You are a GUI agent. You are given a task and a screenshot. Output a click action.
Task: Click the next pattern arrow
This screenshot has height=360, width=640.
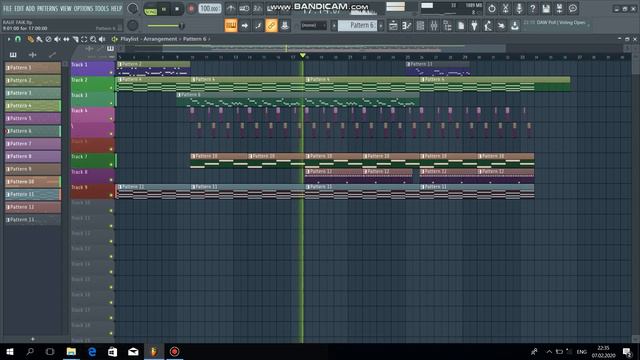(381, 26)
